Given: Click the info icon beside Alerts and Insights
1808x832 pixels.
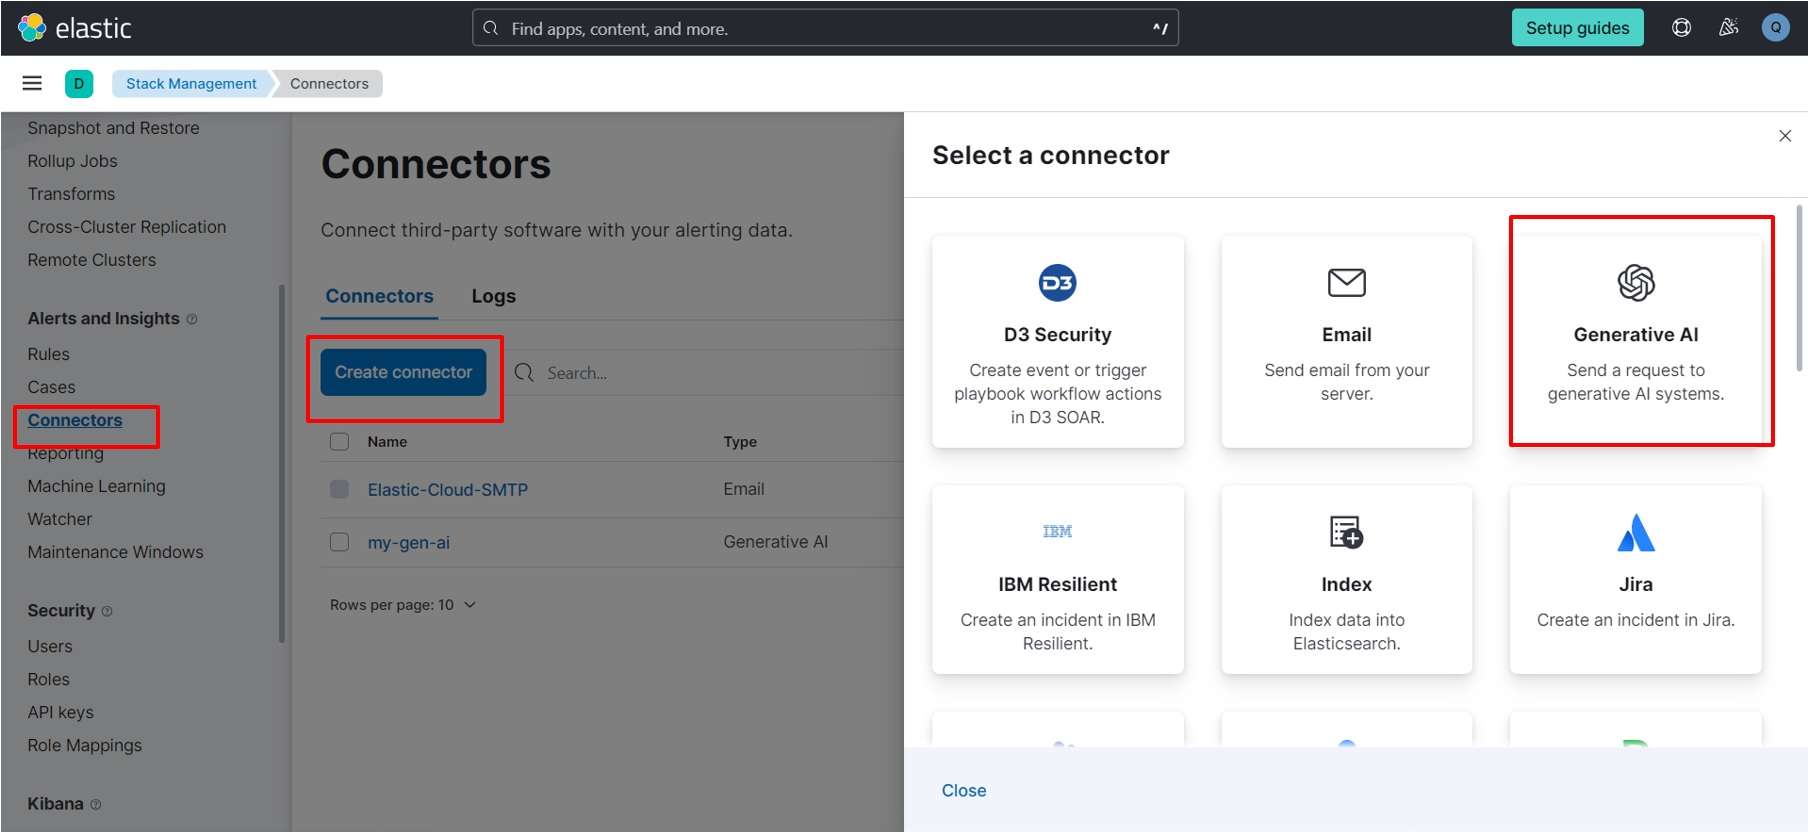Looking at the screenshot, I should point(192,319).
